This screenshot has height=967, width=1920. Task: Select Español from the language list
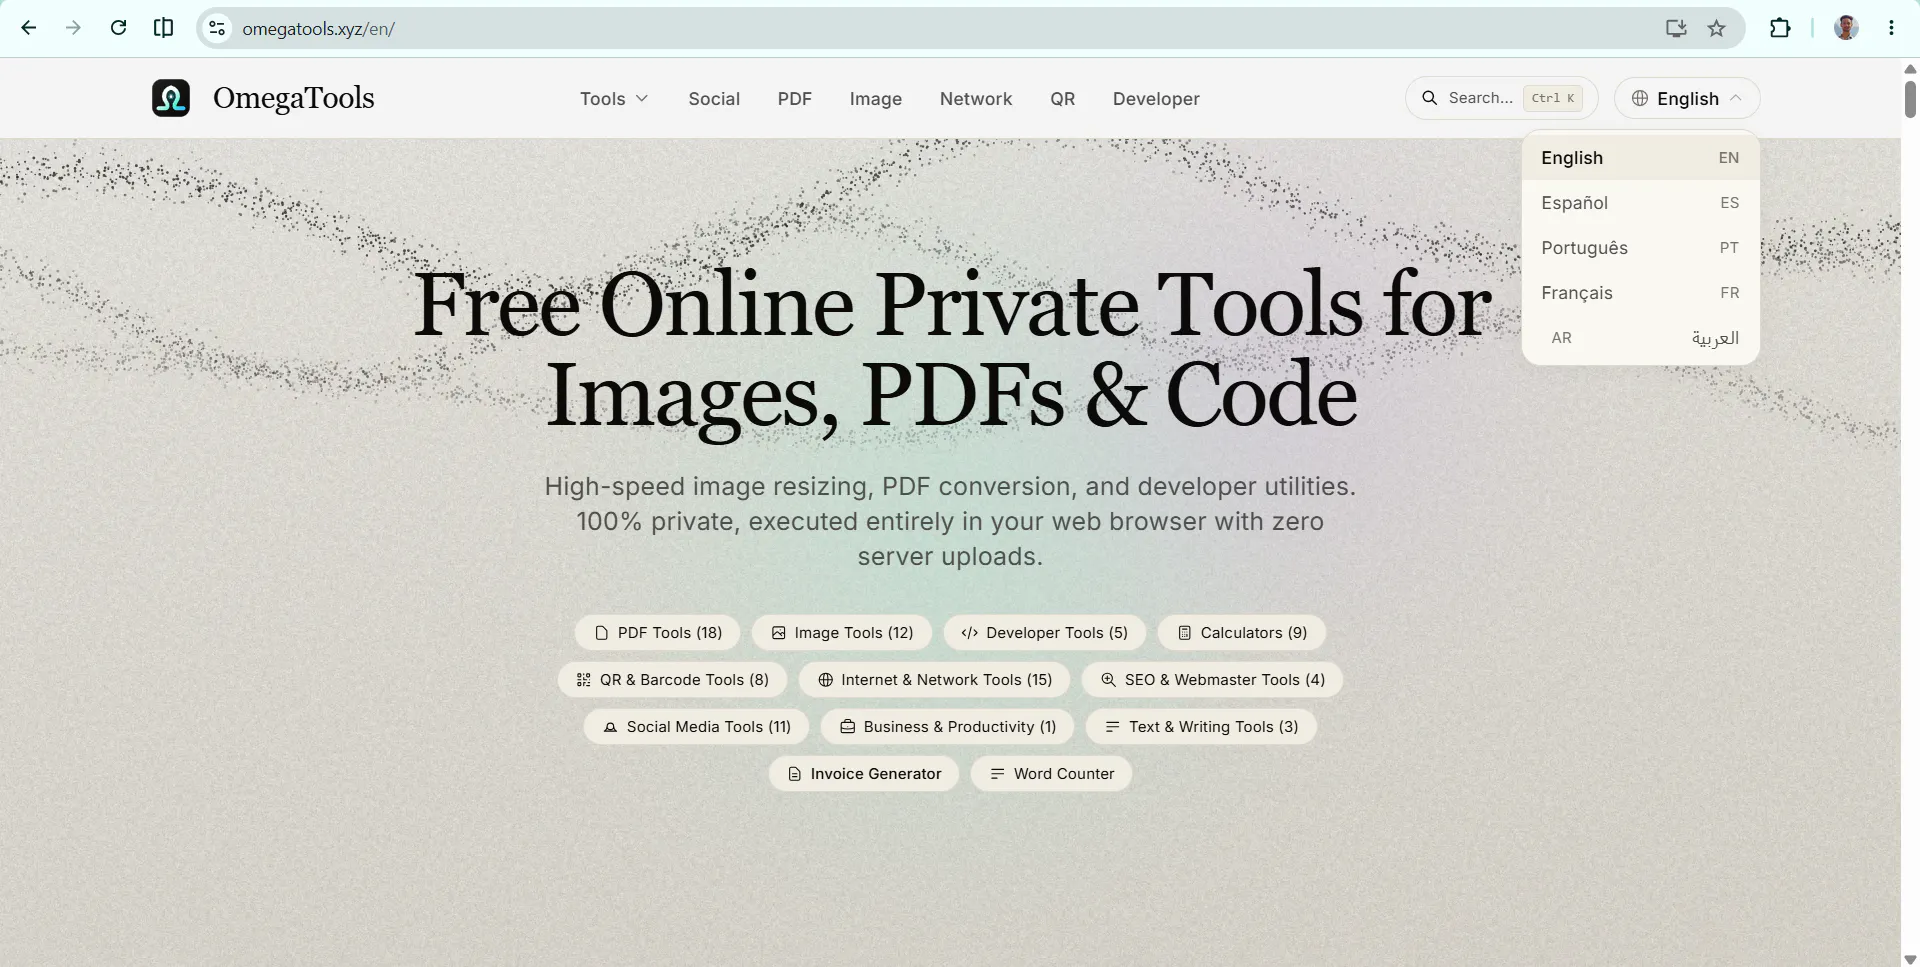pyautogui.click(x=1640, y=203)
